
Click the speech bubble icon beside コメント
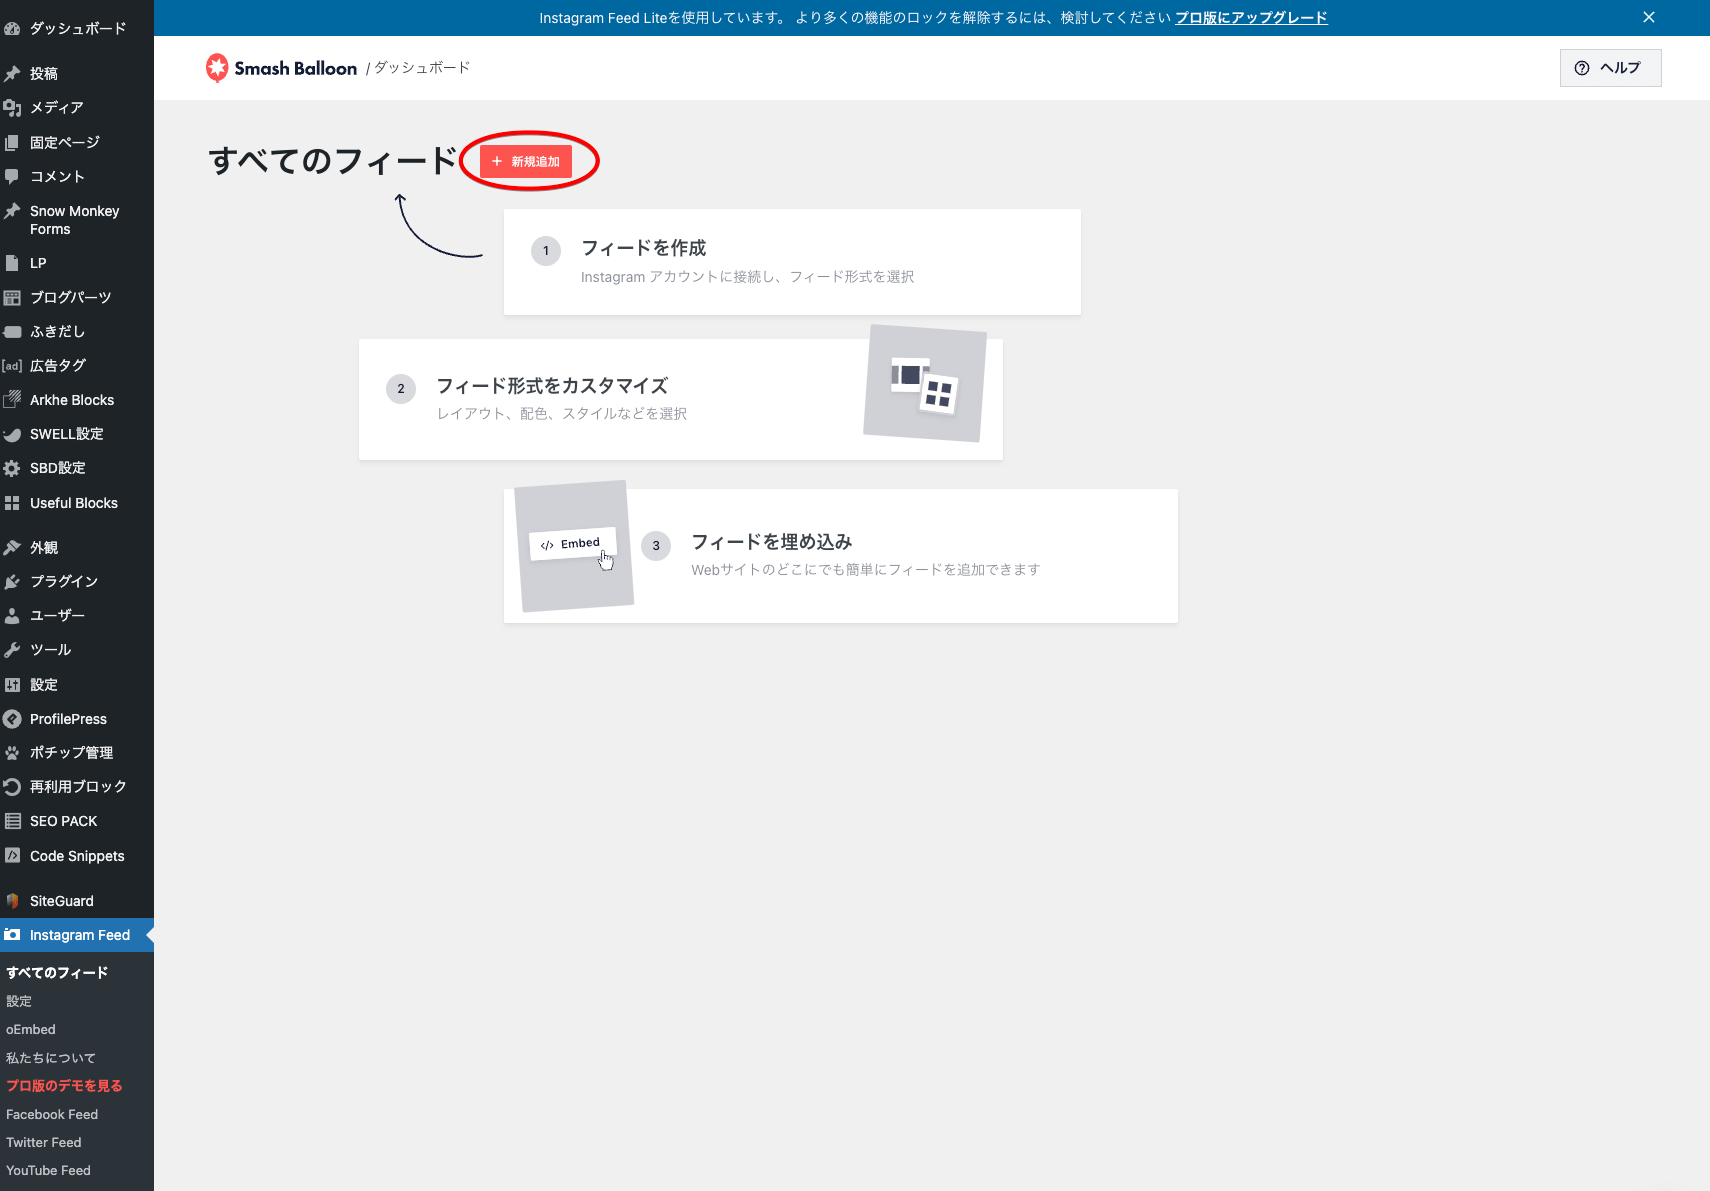12,177
